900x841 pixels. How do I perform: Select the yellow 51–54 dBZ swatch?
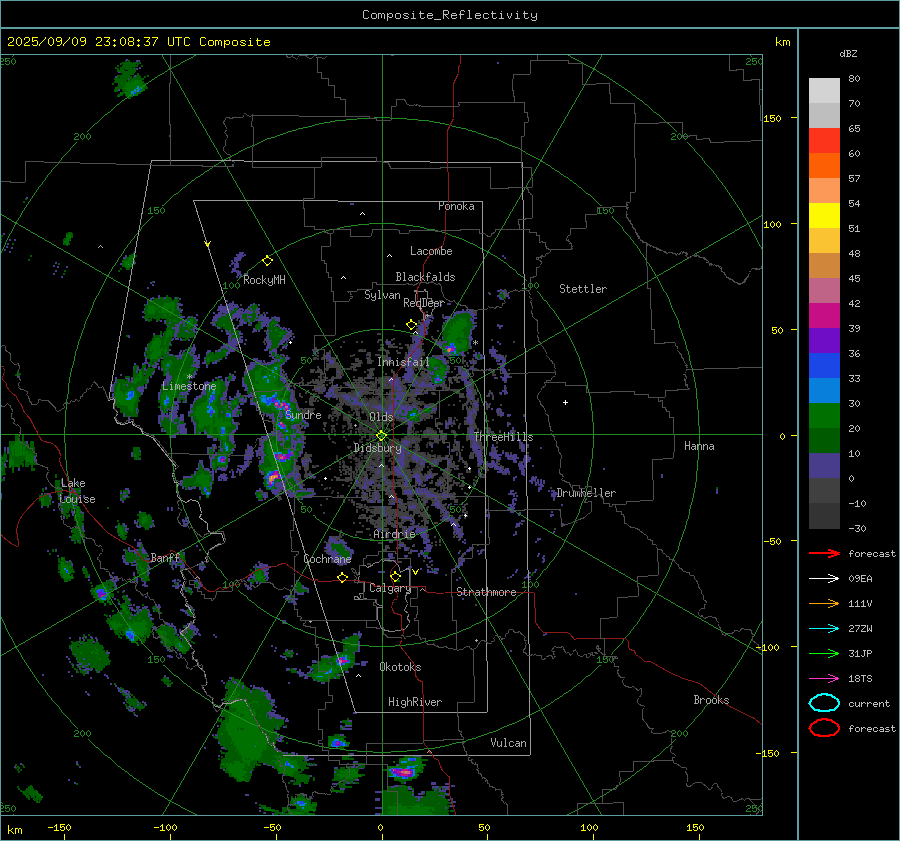(x=824, y=216)
